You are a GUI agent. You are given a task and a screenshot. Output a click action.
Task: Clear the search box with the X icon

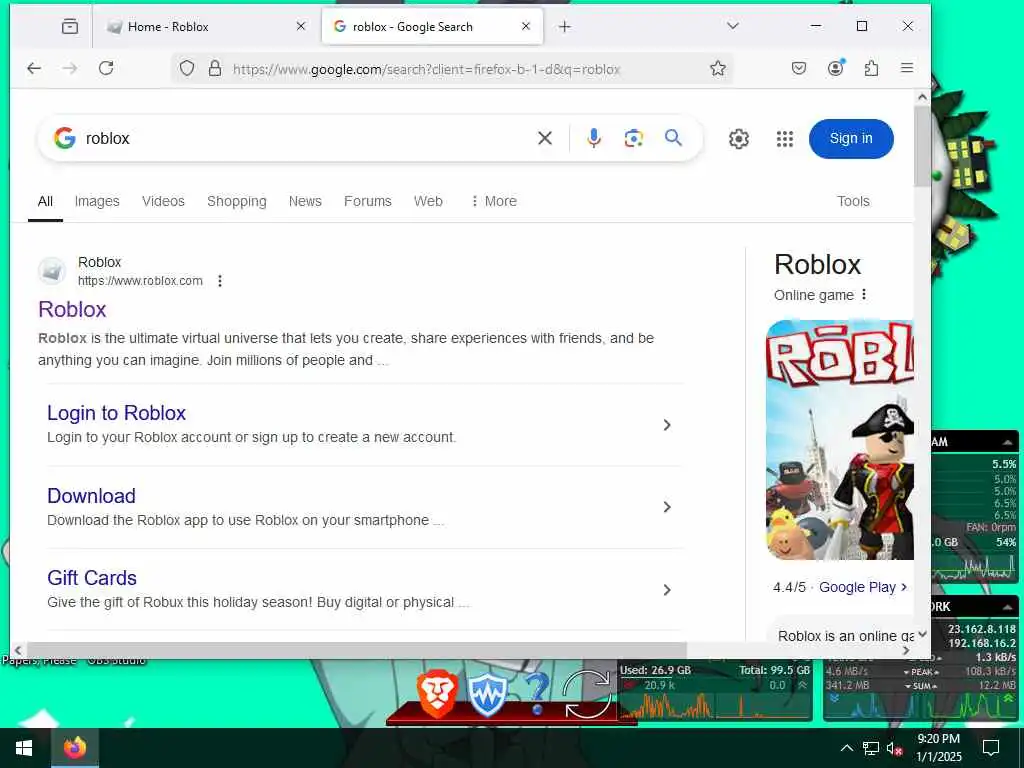pos(545,138)
